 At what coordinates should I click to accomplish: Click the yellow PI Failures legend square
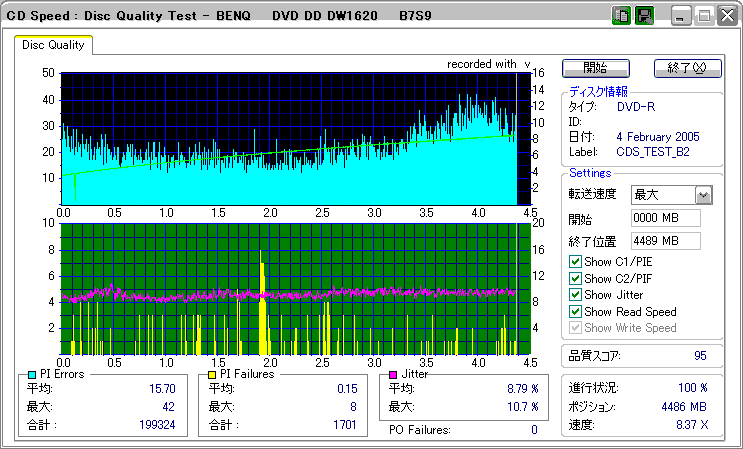click(x=212, y=374)
